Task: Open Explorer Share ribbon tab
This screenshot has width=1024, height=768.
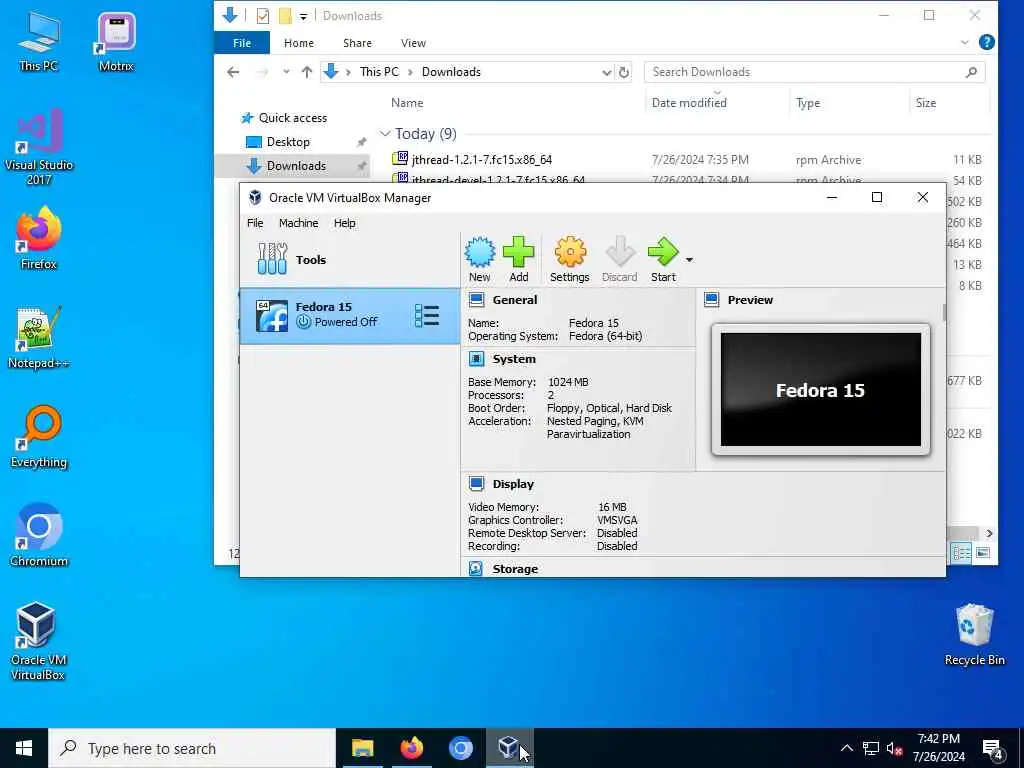Action: coord(357,43)
